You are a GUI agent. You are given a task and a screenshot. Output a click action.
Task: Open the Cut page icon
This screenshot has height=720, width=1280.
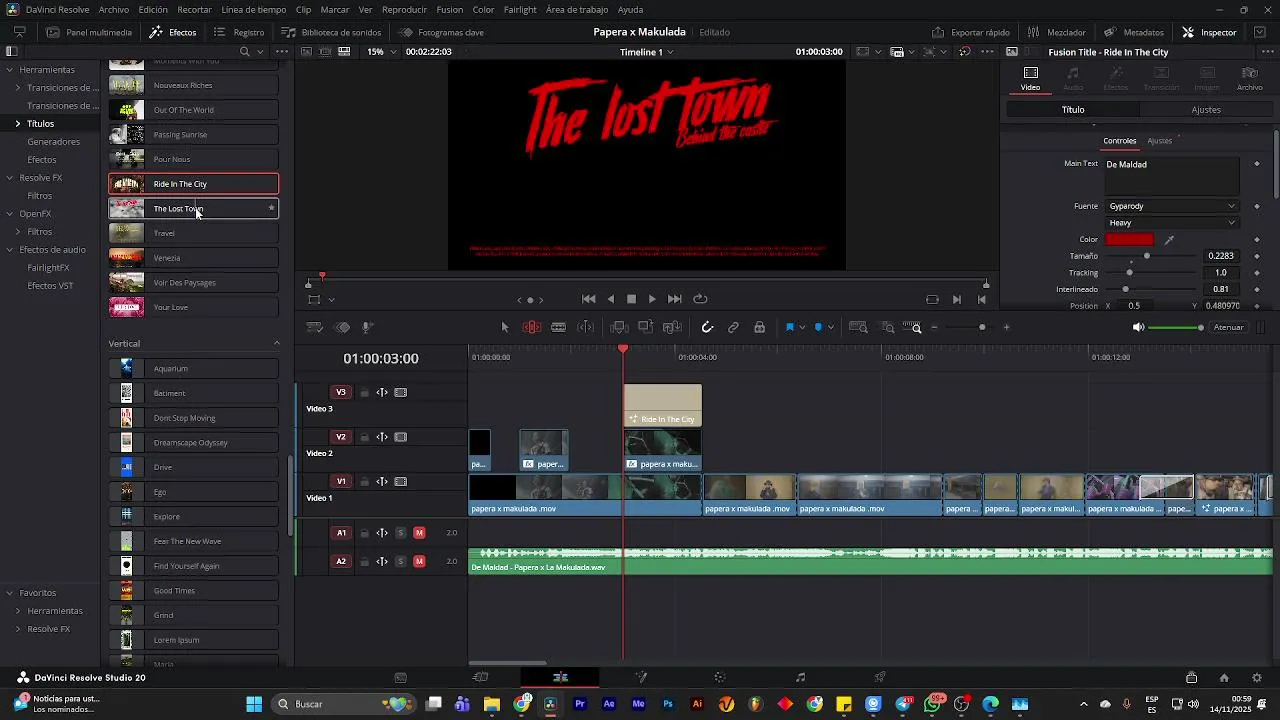point(480,678)
